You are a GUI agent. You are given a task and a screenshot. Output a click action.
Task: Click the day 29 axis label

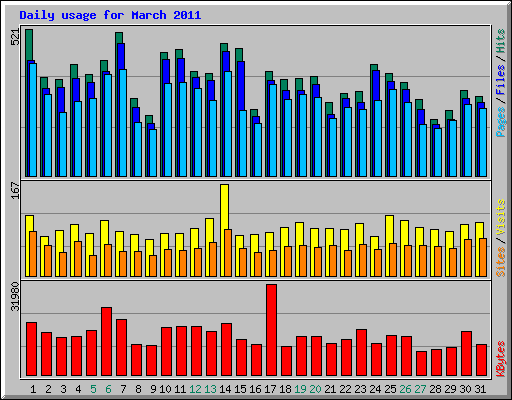(450, 389)
